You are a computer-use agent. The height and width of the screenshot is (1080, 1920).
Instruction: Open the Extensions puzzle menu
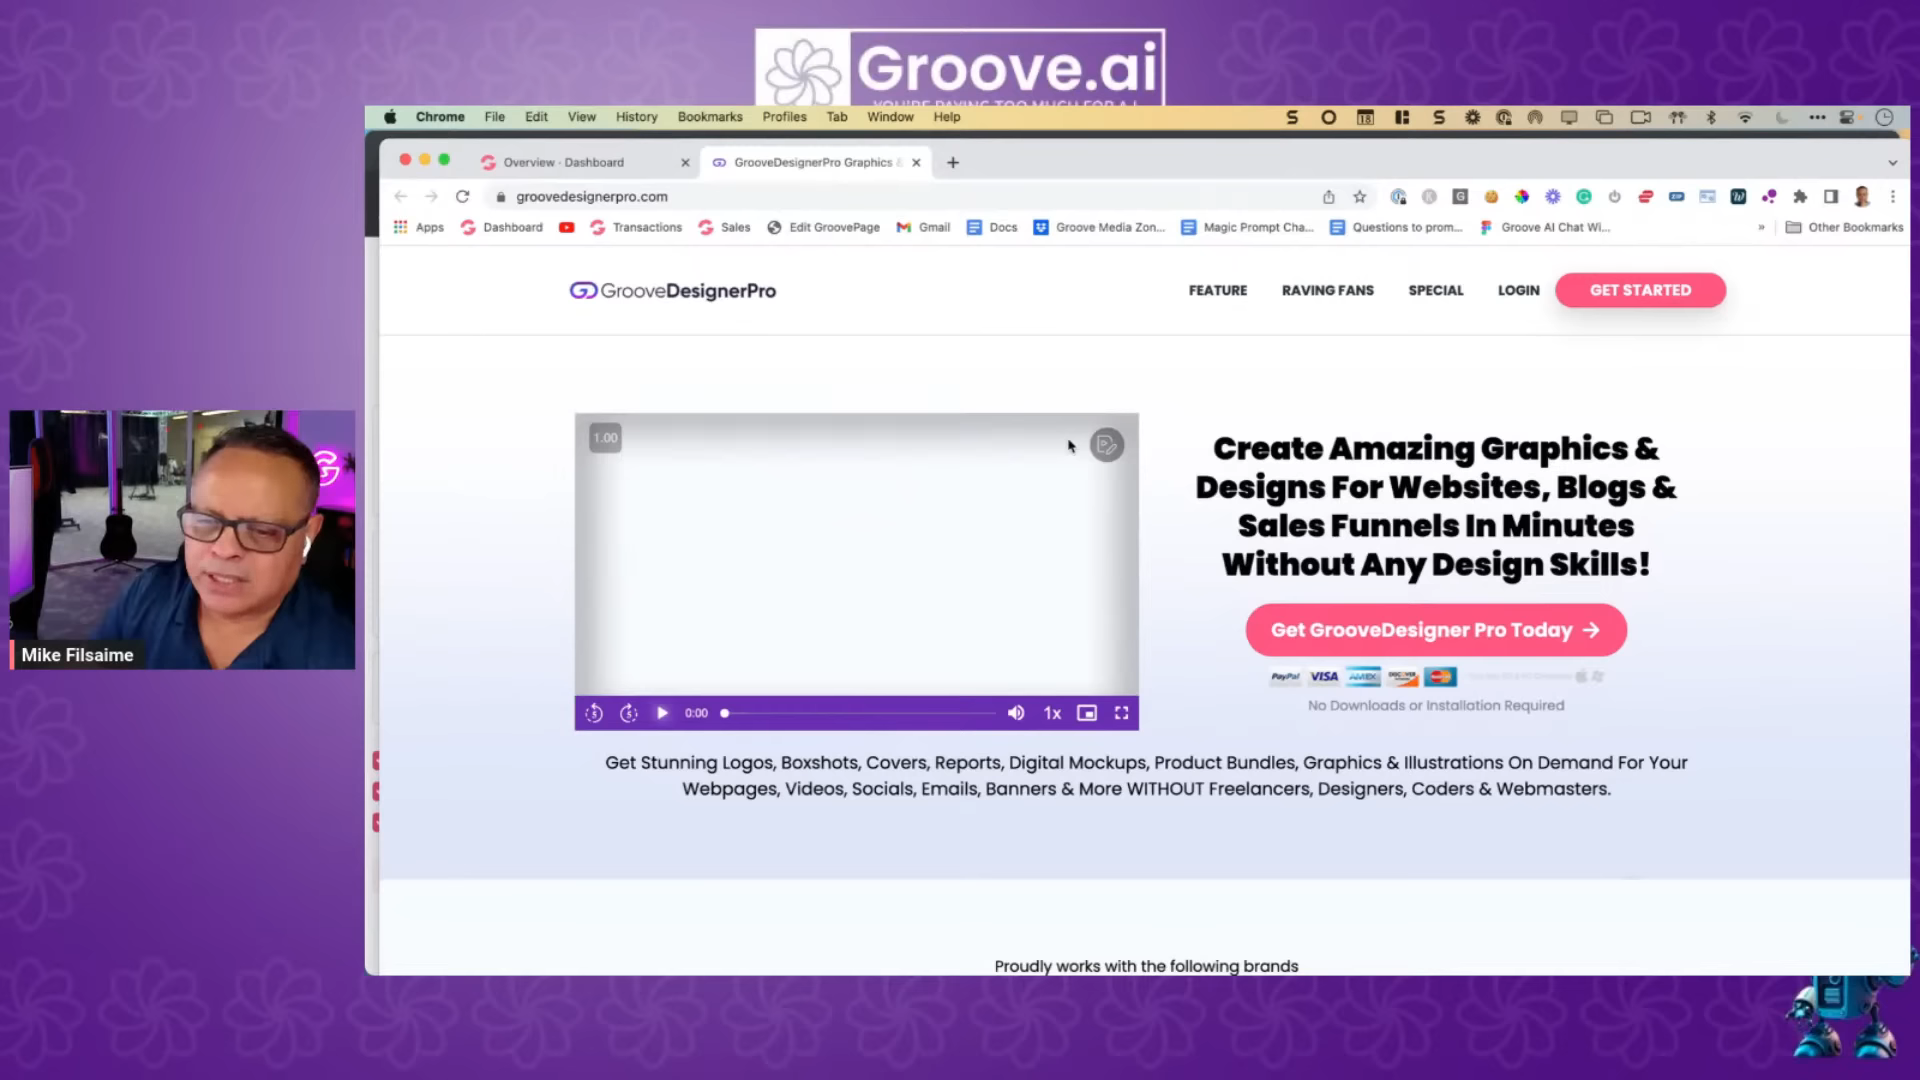(x=1800, y=197)
